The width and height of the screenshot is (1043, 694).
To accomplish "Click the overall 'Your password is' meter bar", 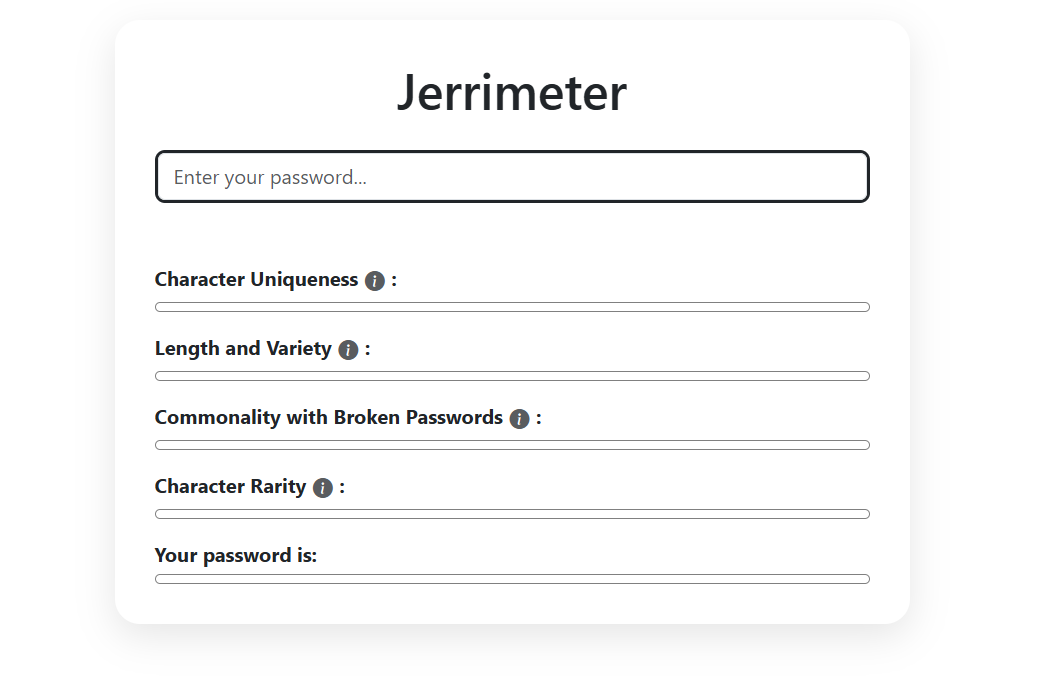I will click(512, 579).
